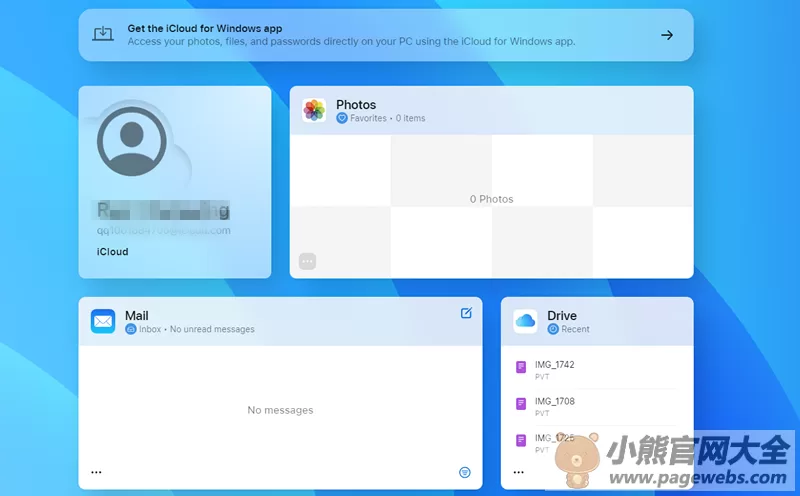Click the 0 Photos placeholder text
800x496 pixels.
click(x=491, y=199)
